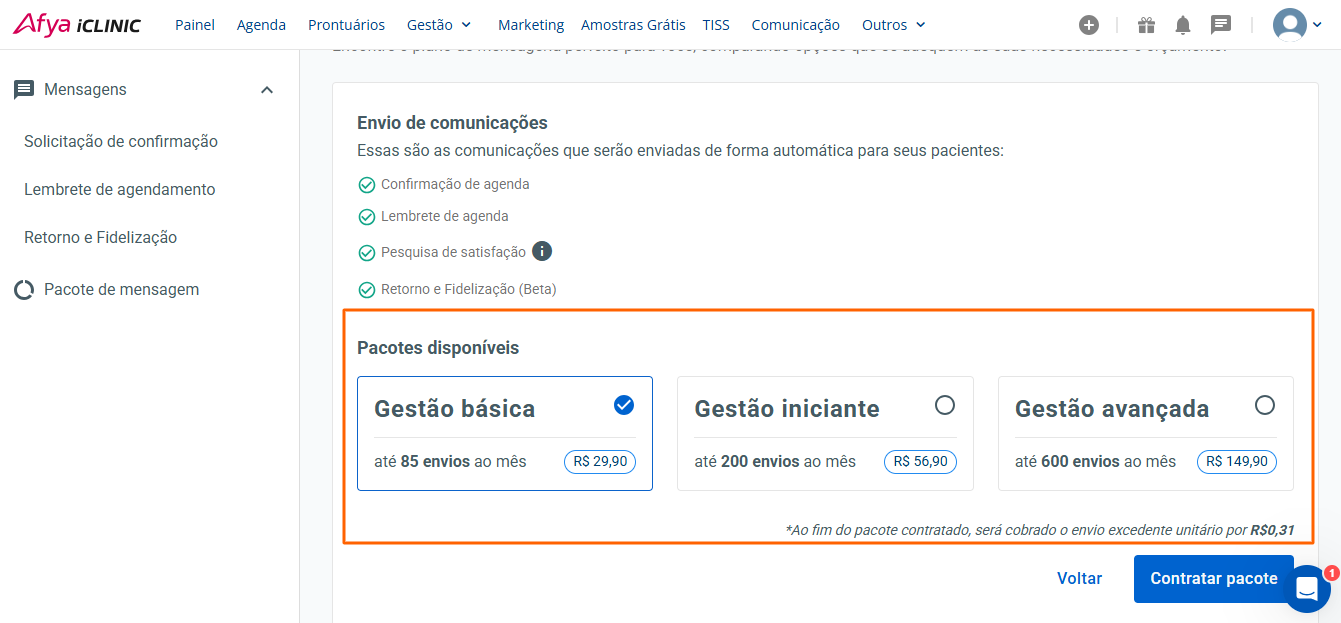Collapse the Mensagens sidebar section
The width and height of the screenshot is (1341, 623).
[x=267, y=90]
